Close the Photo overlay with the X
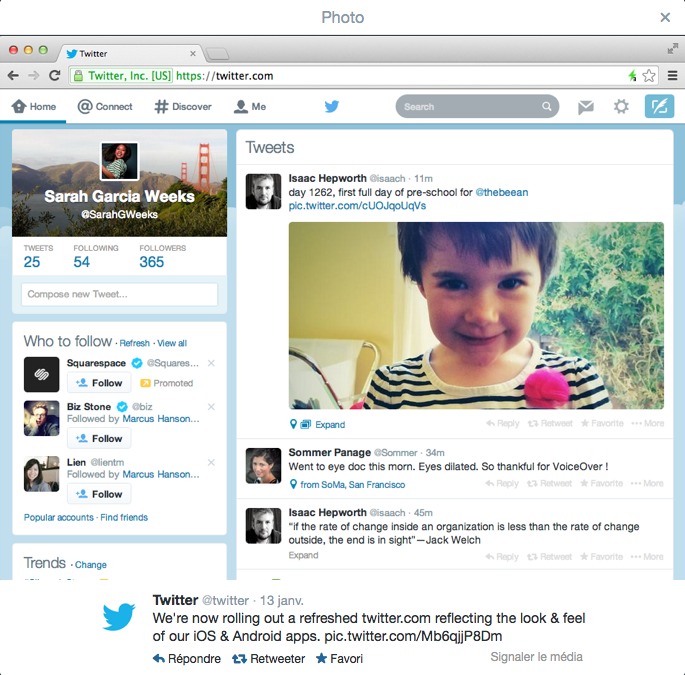Image resolution: width=685 pixels, height=675 pixels. (665, 17)
